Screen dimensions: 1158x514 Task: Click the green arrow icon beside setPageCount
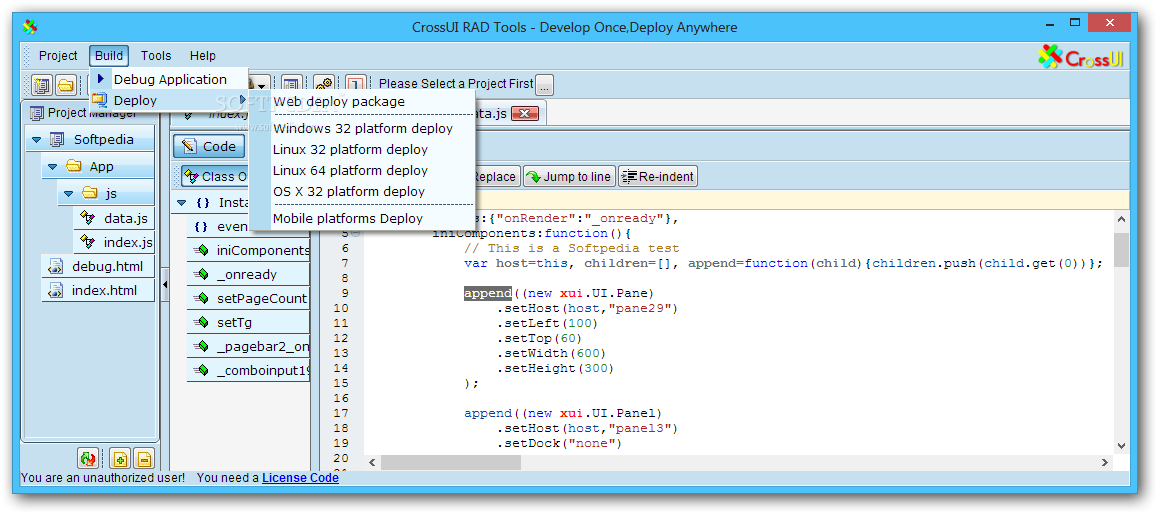[x=201, y=298]
